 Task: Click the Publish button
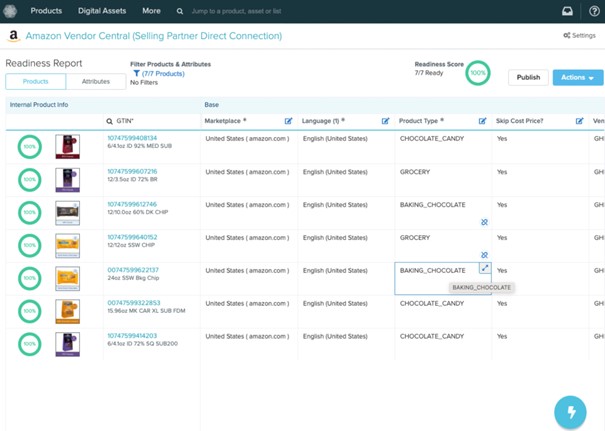coord(528,78)
